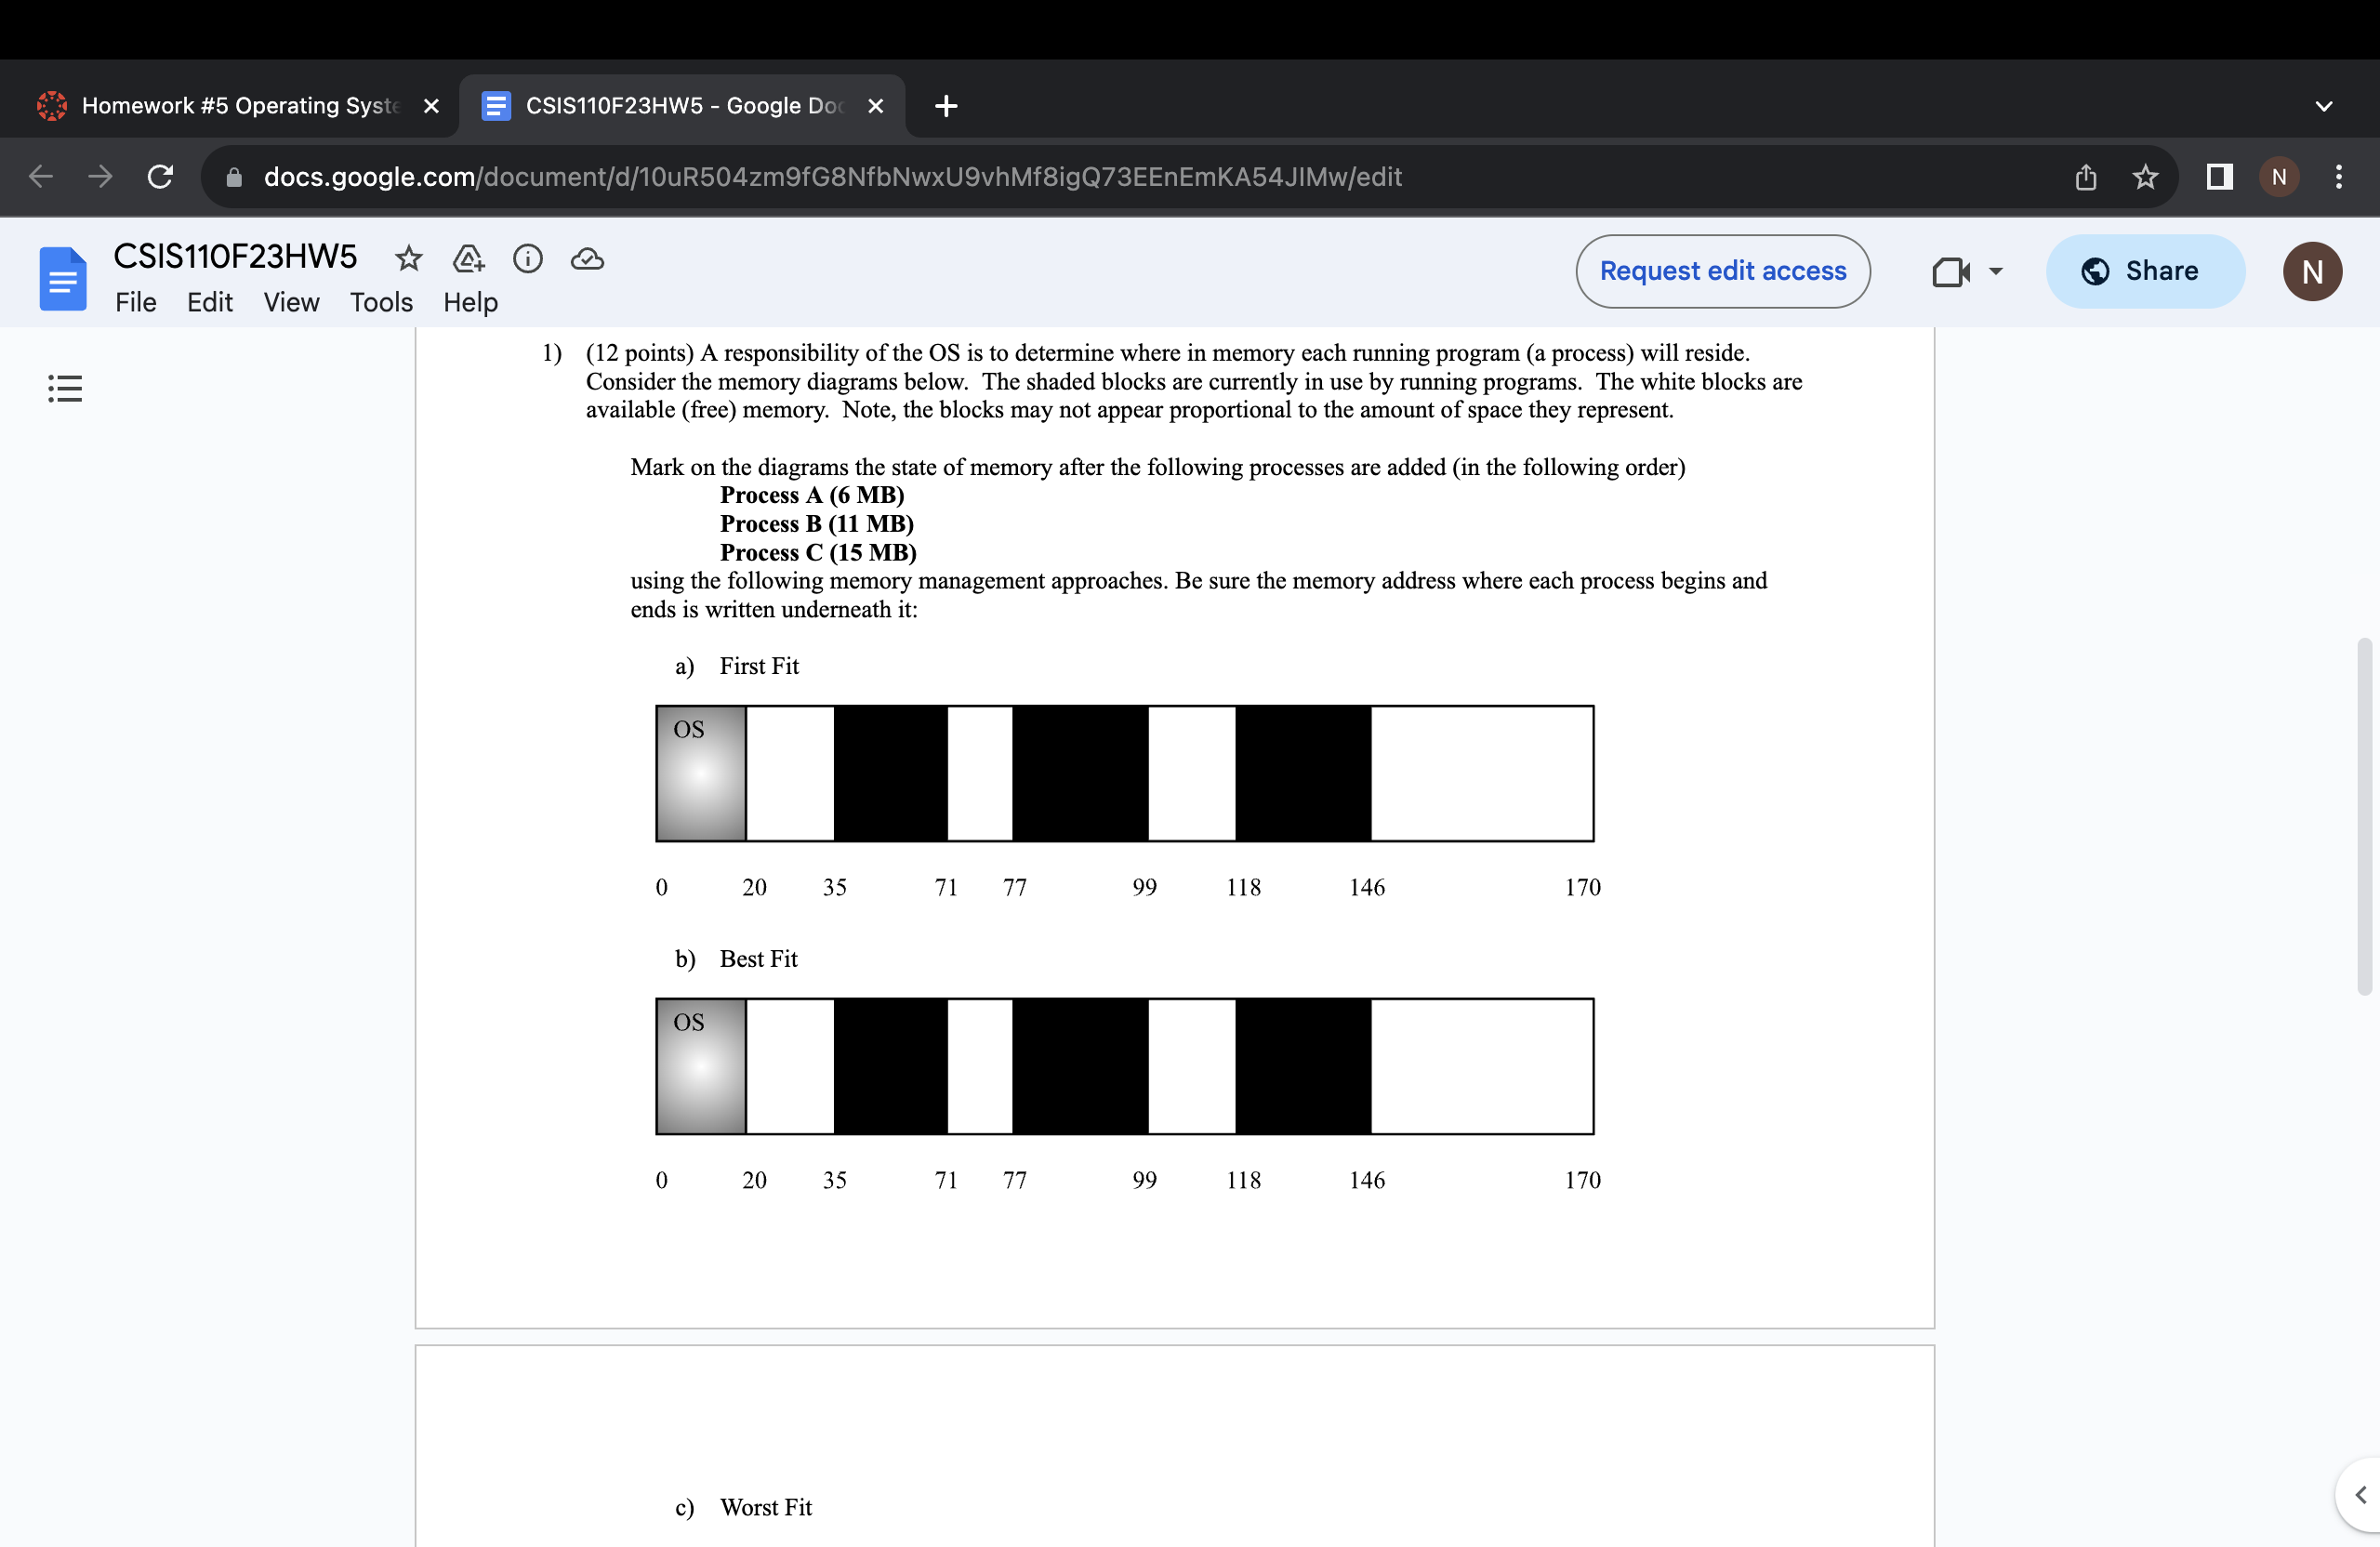Show the document outline sidebar

click(x=65, y=388)
